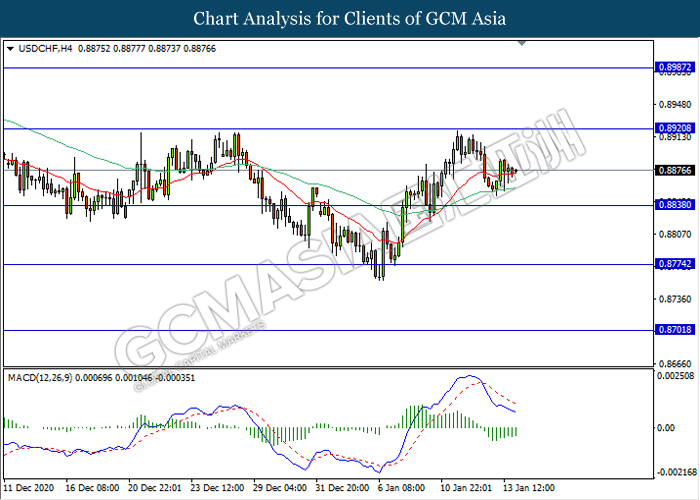The height and width of the screenshot is (500, 700).
Task: Click the chart title mentioning GCM Asia
Action: (349, 19)
